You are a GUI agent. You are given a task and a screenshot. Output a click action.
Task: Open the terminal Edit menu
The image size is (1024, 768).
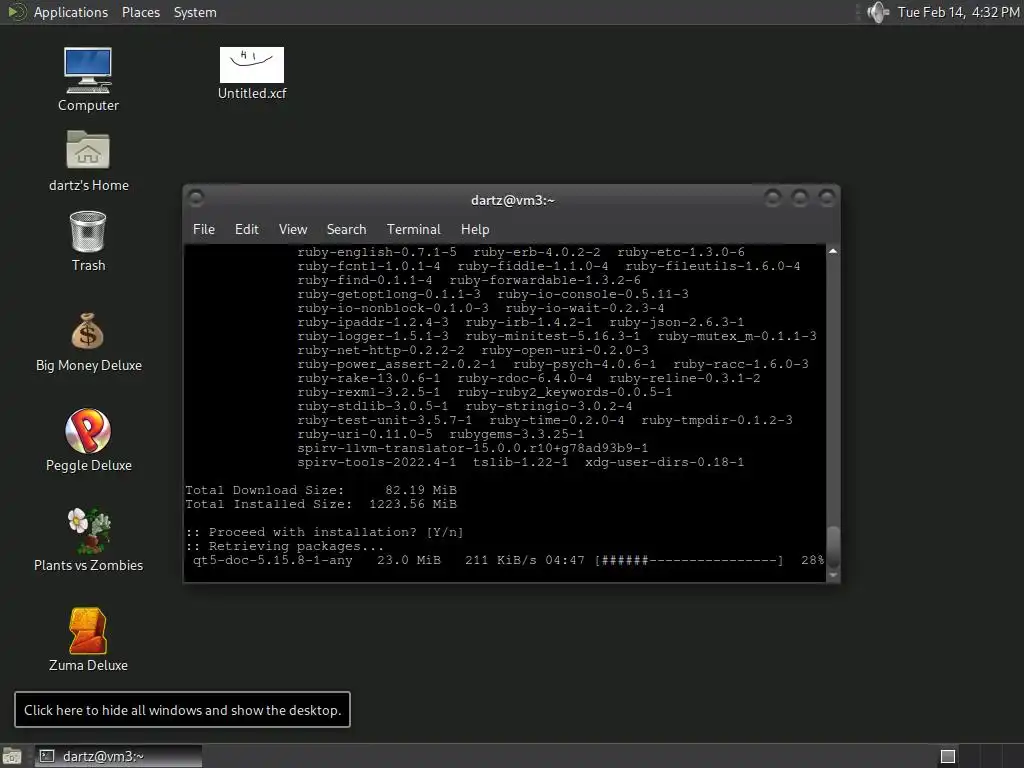coord(246,229)
